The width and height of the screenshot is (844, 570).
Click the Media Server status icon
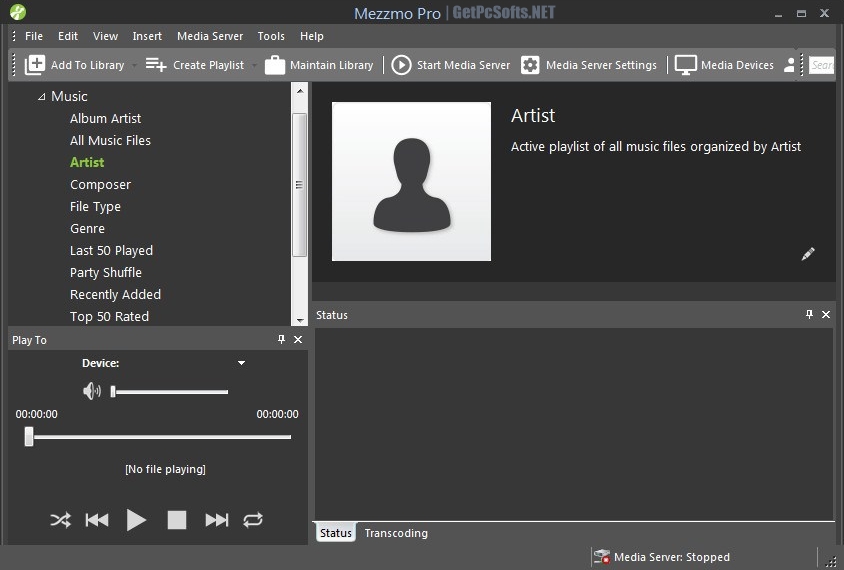coord(601,557)
